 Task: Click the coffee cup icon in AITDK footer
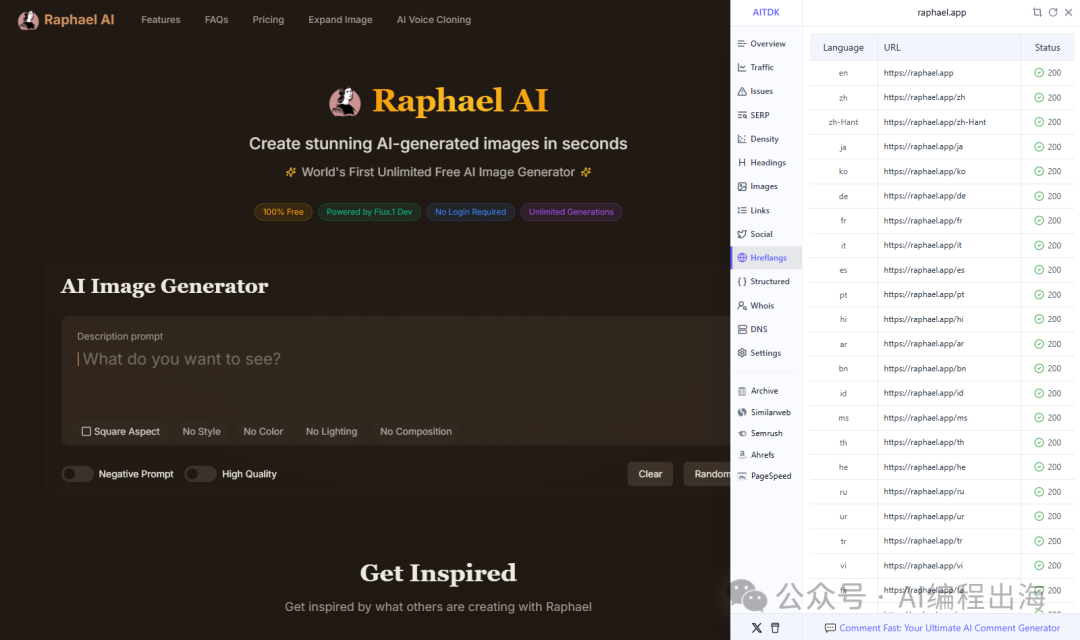[775, 628]
